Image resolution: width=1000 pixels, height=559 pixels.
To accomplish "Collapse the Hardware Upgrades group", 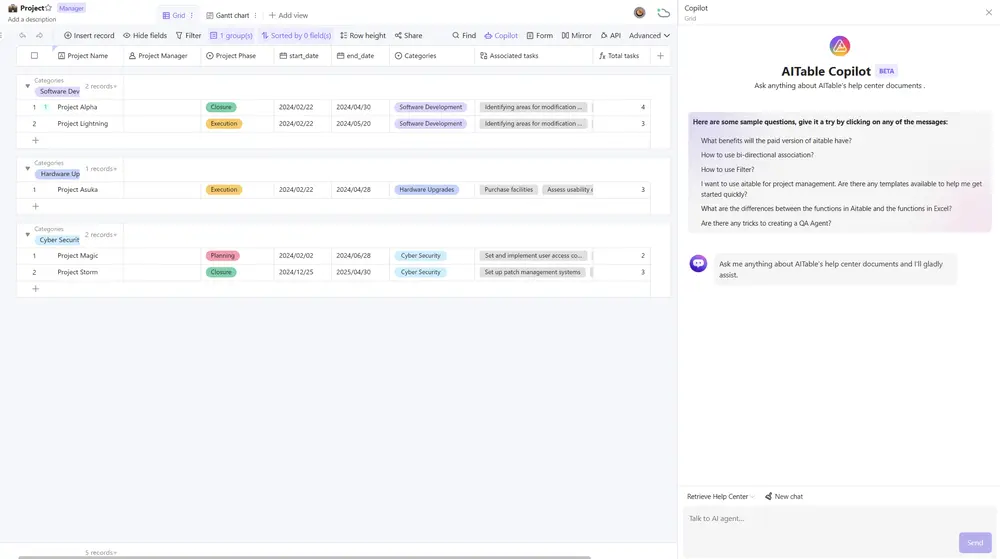I will coord(27,168).
